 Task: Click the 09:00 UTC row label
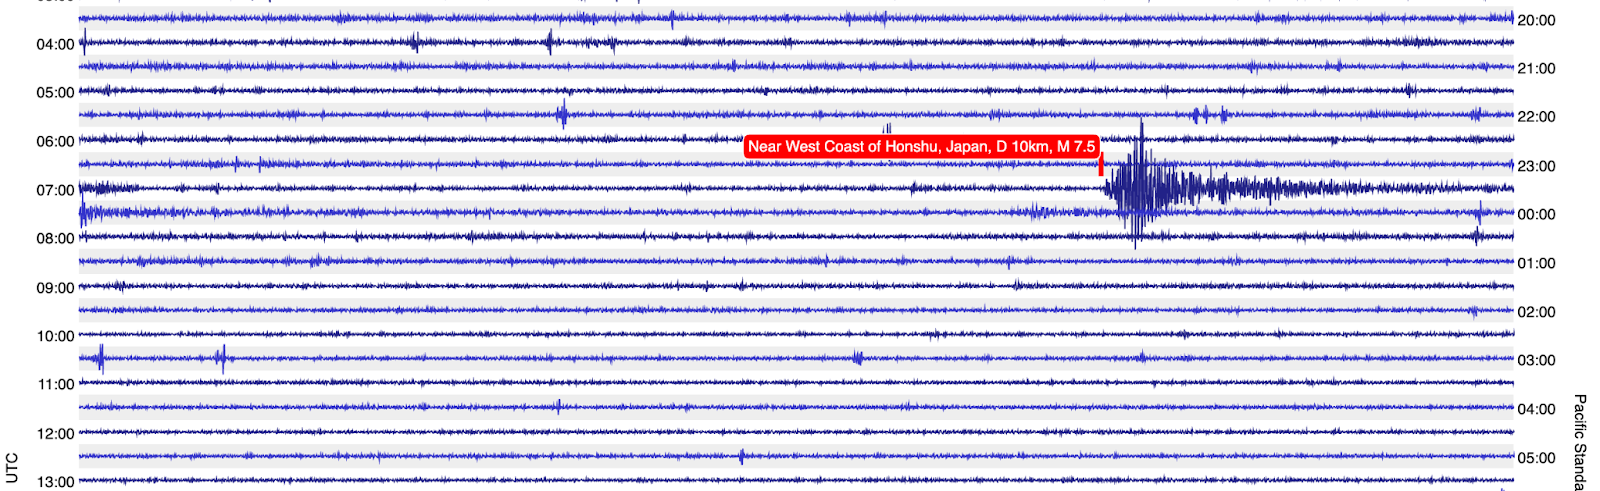click(x=55, y=288)
